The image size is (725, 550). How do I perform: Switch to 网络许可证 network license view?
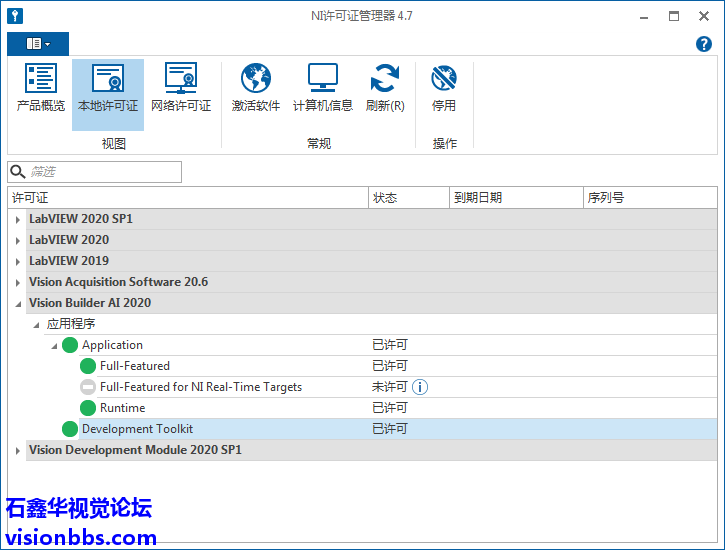pos(181,88)
